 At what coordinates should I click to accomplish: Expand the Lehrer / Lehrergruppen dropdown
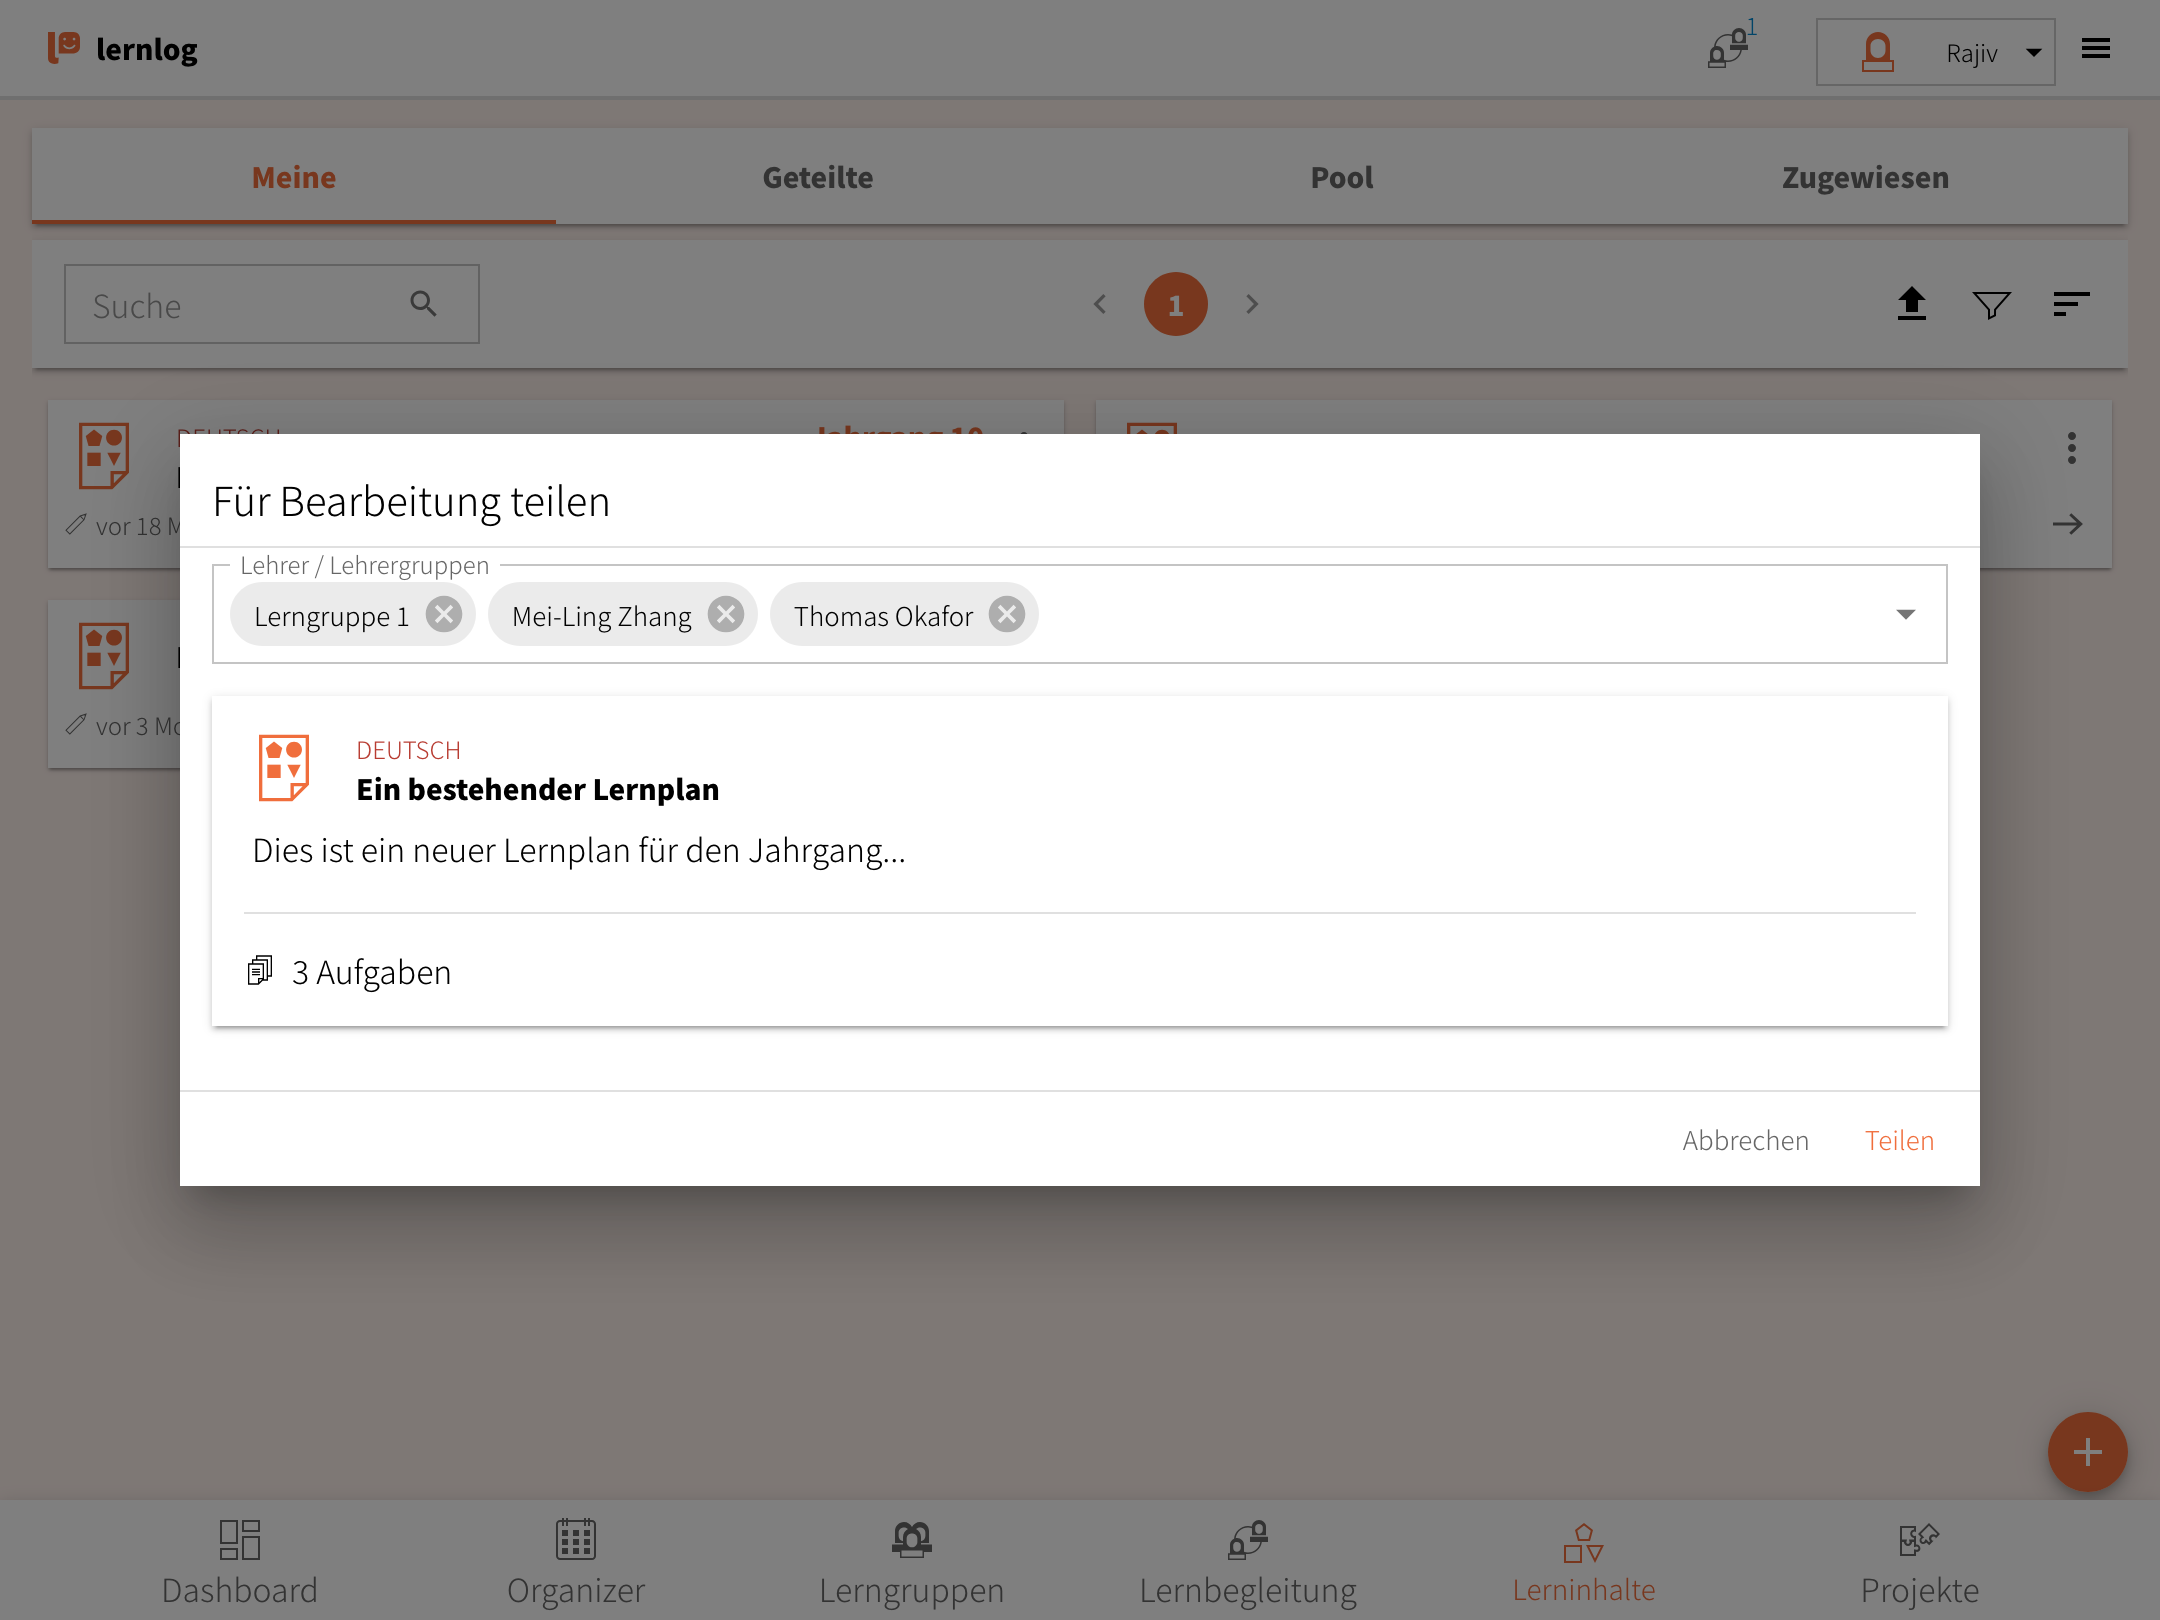(x=1905, y=614)
